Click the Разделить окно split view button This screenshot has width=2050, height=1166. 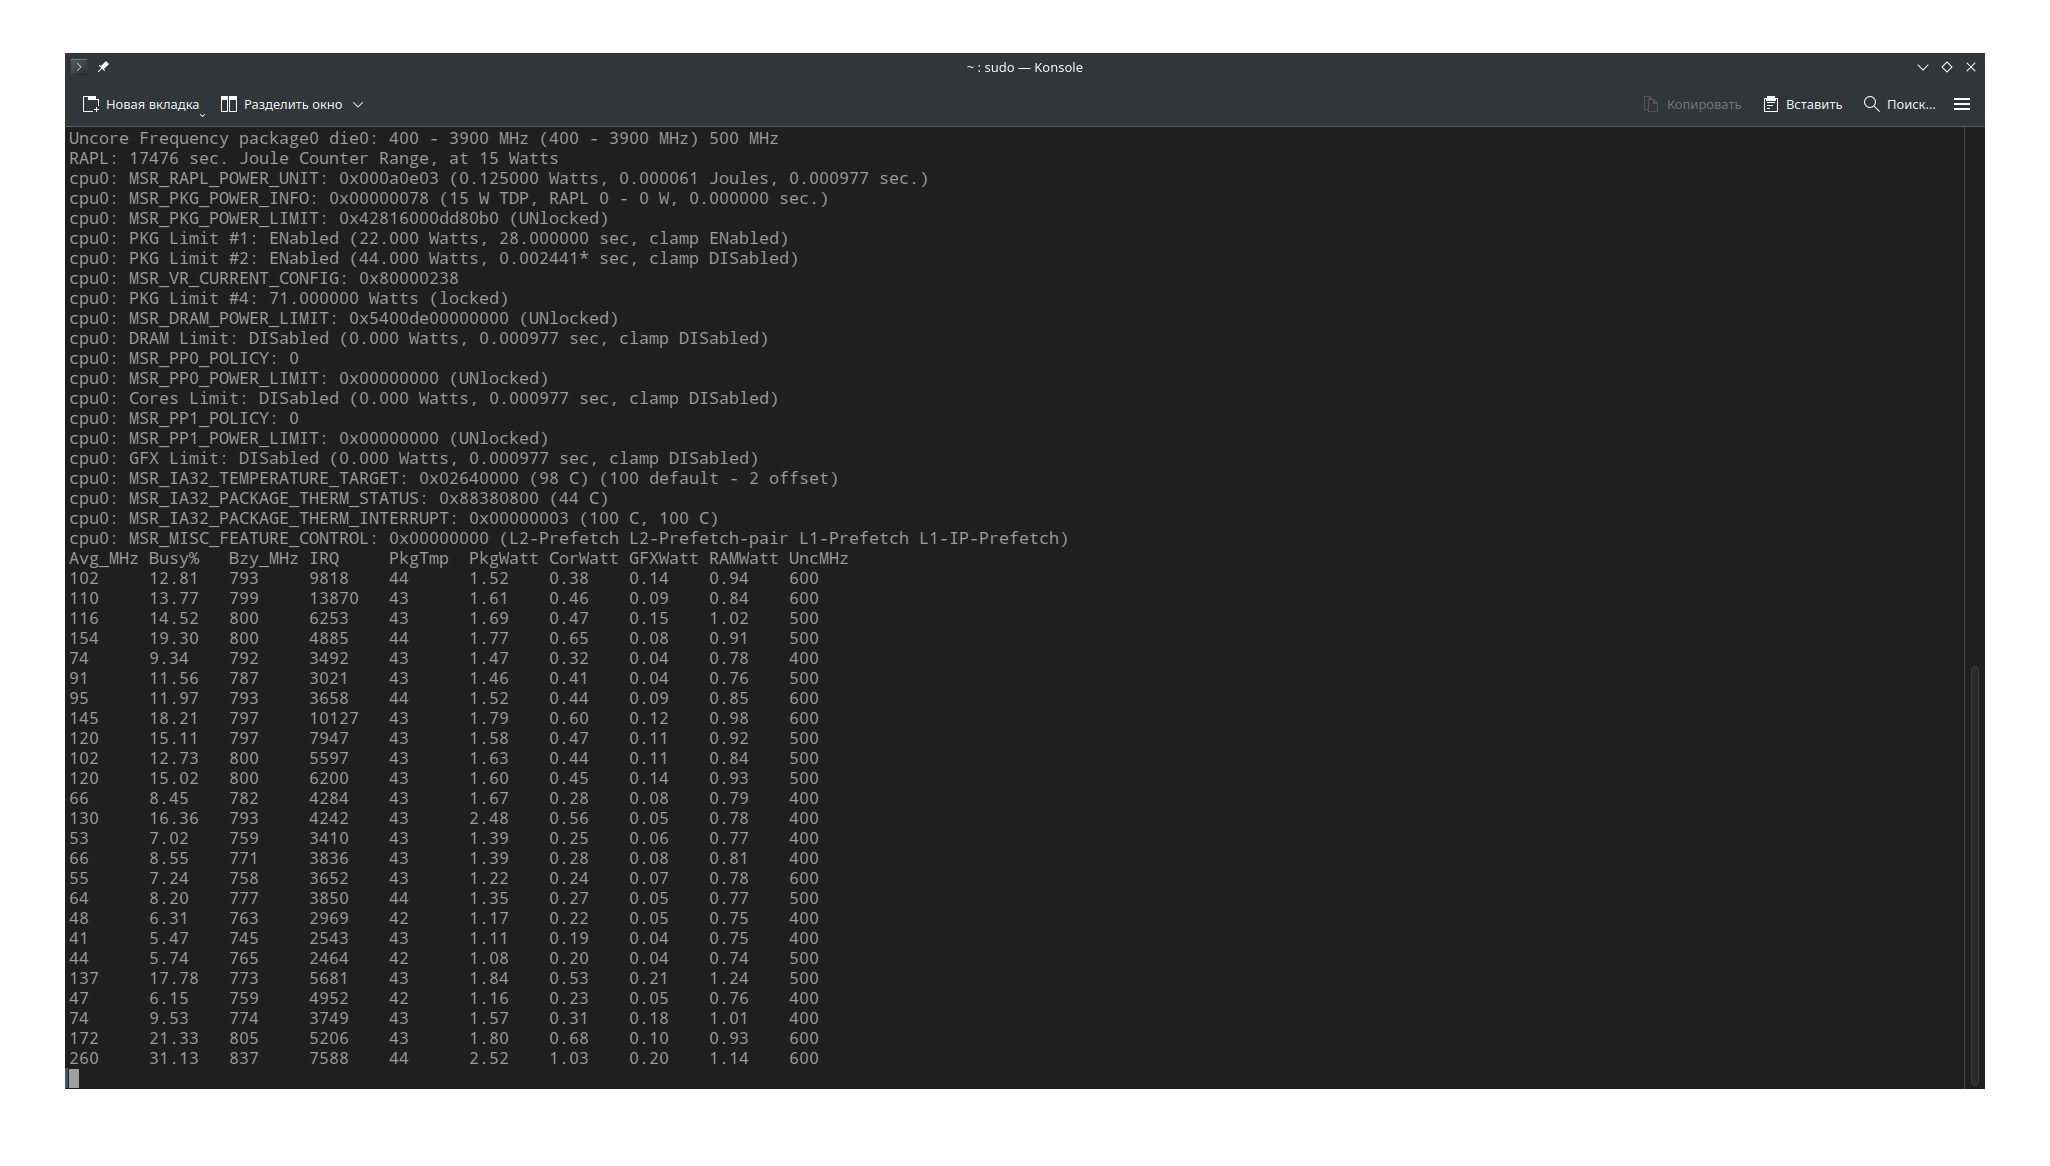pyautogui.click(x=281, y=104)
